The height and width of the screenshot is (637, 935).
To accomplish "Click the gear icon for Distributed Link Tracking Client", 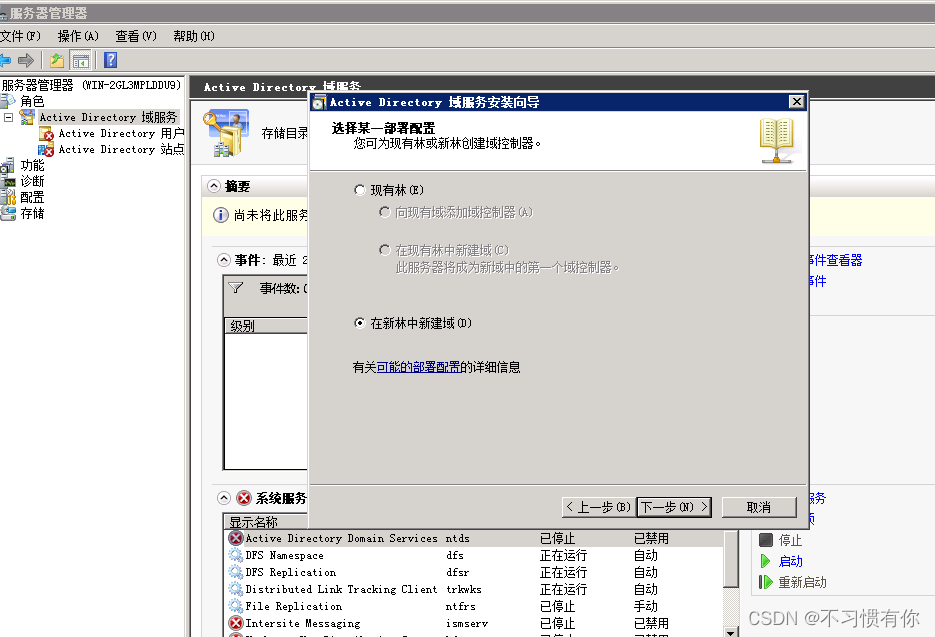I will [236, 589].
